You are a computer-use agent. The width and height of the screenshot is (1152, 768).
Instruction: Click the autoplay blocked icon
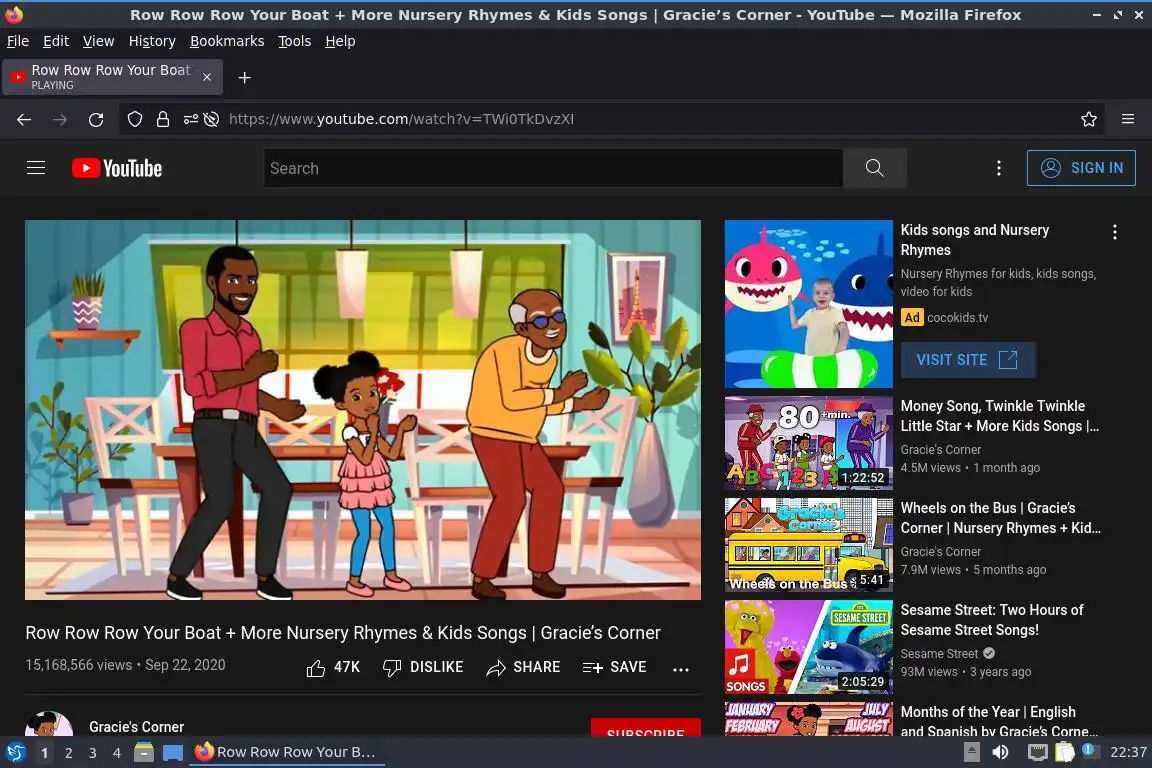point(212,119)
